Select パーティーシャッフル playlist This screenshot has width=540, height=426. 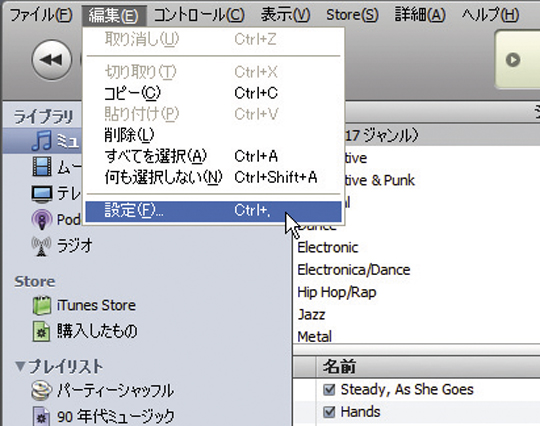[115, 391]
